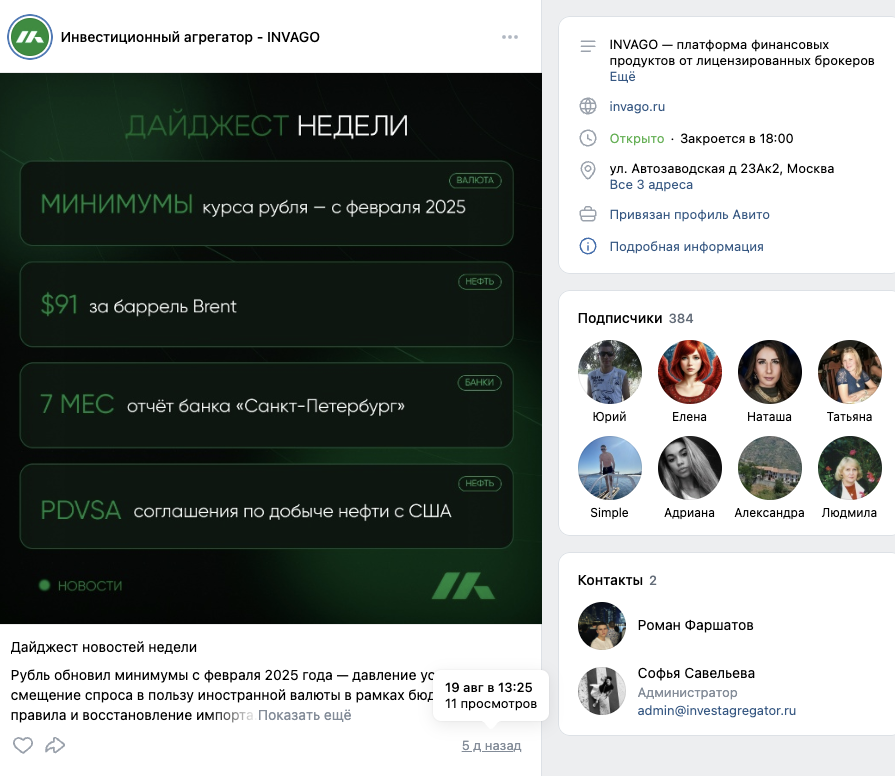Open subscriber Татьяна's profile avatar
This screenshot has height=776, width=895.
coord(849,372)
